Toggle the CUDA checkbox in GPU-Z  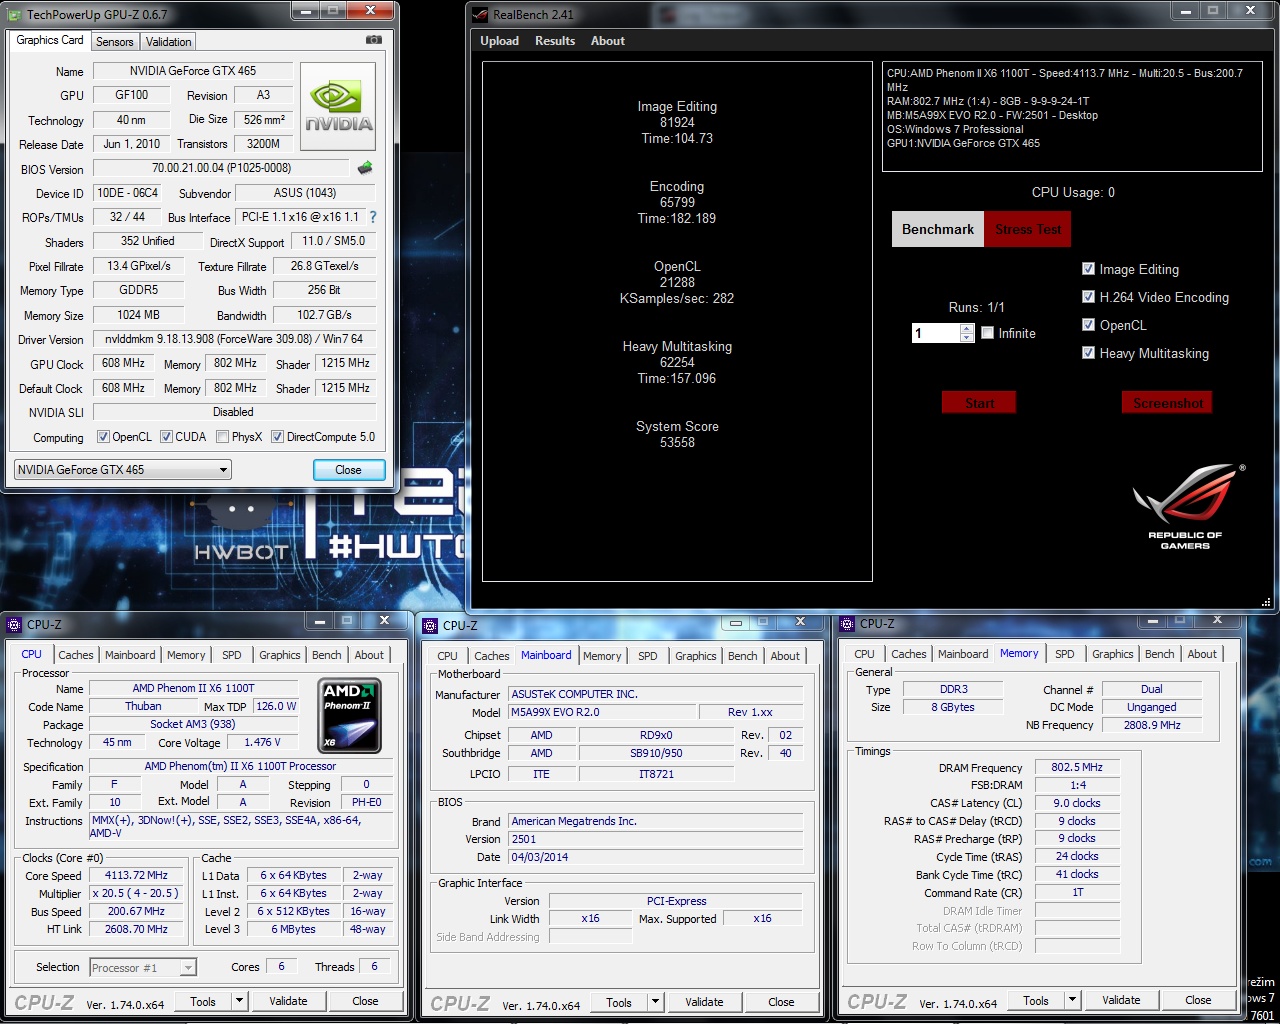(x=167, y=437)
